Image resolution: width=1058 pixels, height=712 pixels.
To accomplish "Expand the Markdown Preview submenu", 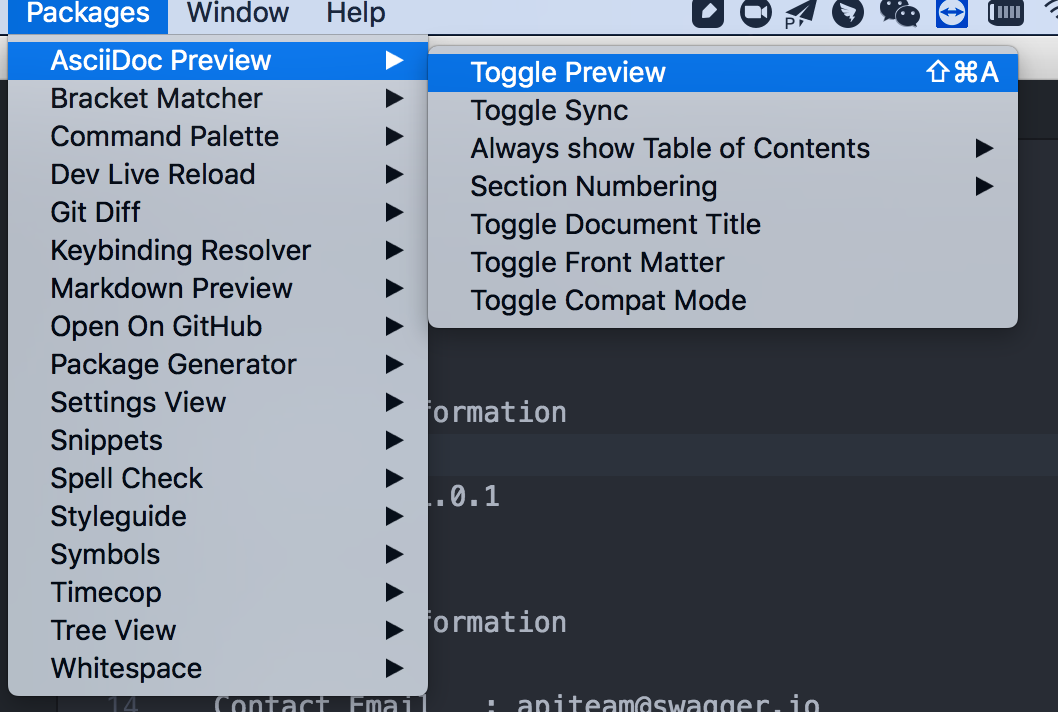I will pyautogui.click(x=218, y=289).
